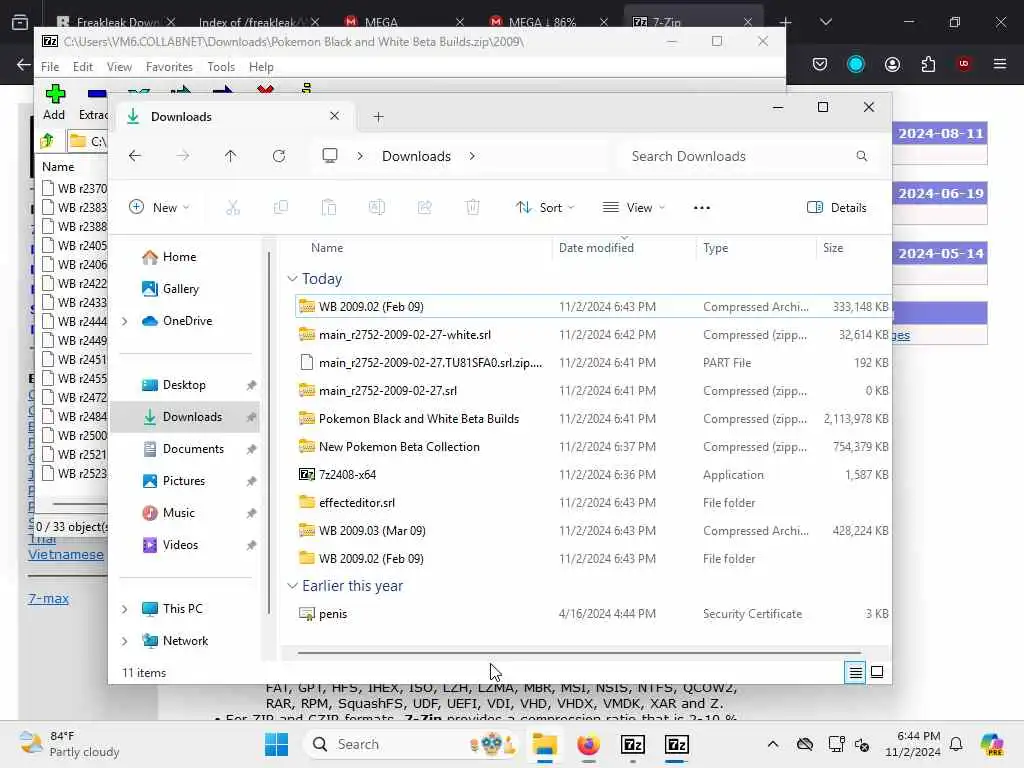This screenshot has width=1024, height=768.
Task: Switch to details list view icon
Action: (x=856, y=672)
